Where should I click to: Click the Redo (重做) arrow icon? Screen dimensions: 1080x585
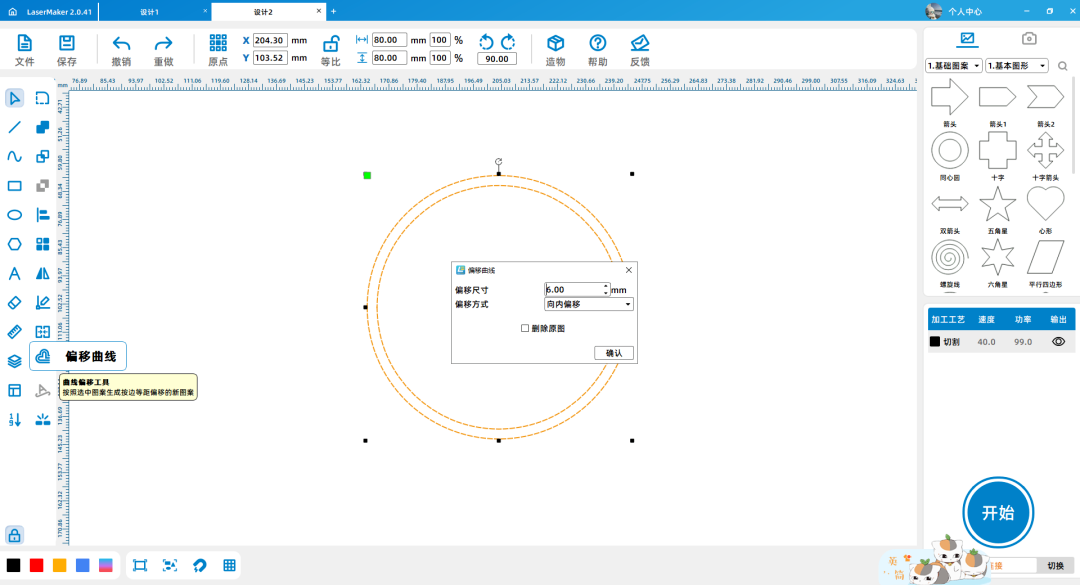[163, 43]
